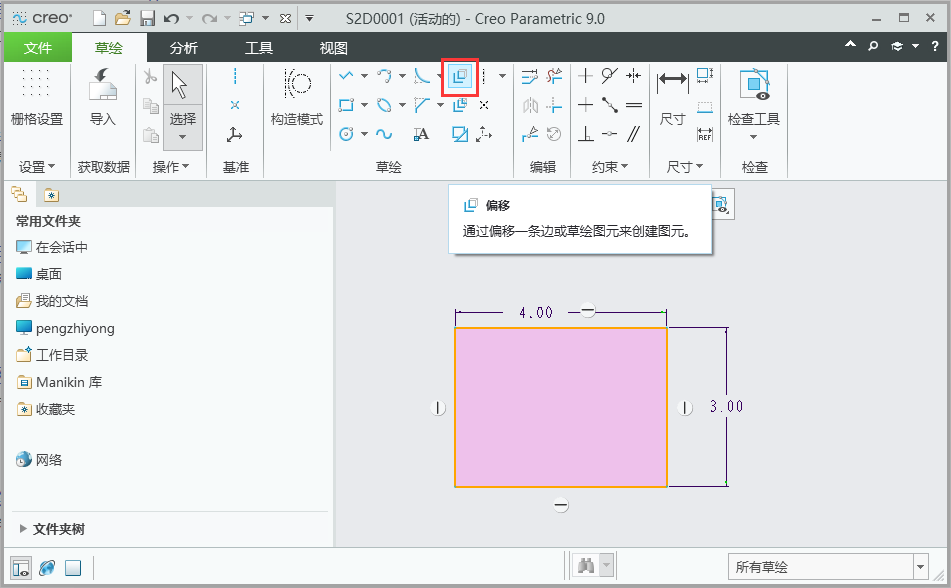Apply the Coincident constraint
Screen dimensions: 951x588
pos(610,134)
